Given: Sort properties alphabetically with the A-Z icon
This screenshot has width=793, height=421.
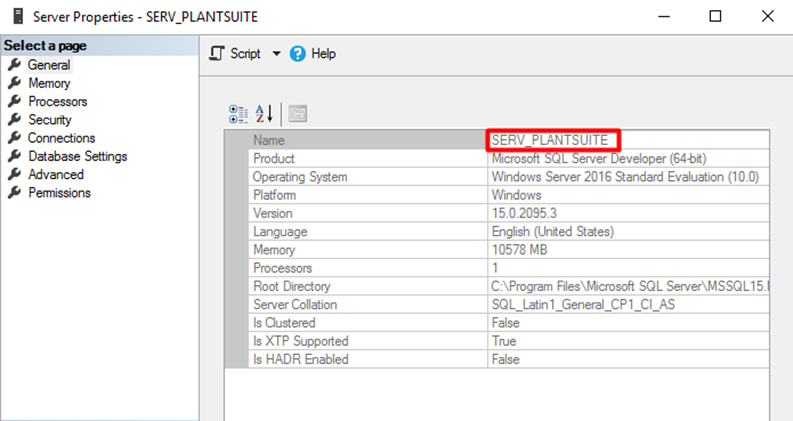Looking at the screenshot, I should tap(264, 114).
